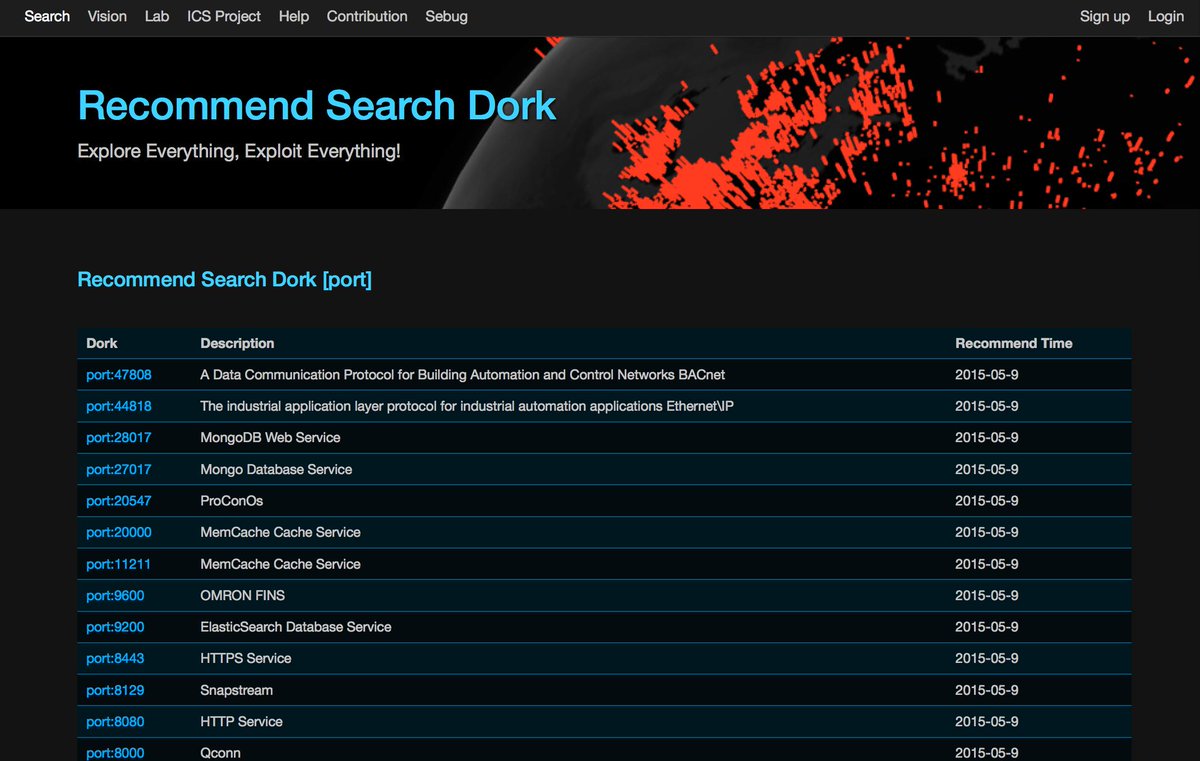Click the 'ProConOs' description cell

232,501
